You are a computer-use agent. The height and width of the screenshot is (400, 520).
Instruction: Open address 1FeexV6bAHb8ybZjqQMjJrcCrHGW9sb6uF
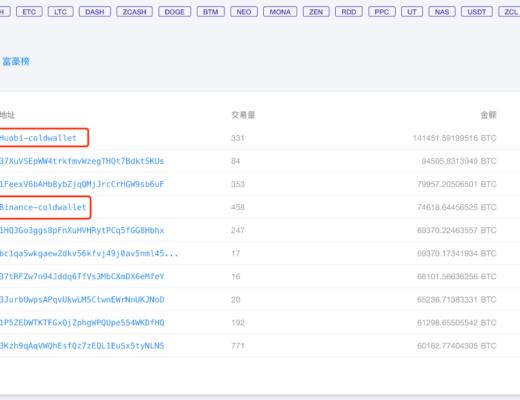coord(82,184)
